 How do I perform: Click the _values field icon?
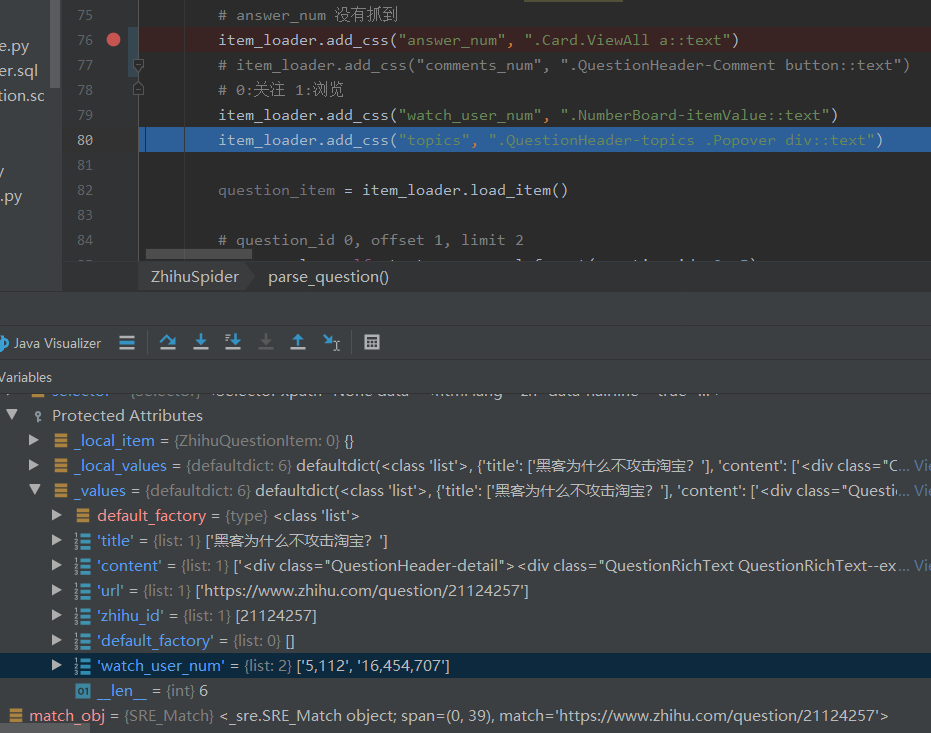61,490
